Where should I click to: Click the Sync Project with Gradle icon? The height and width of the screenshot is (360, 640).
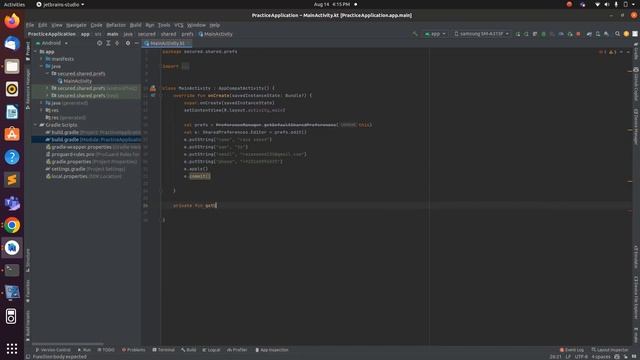point(589,34)
